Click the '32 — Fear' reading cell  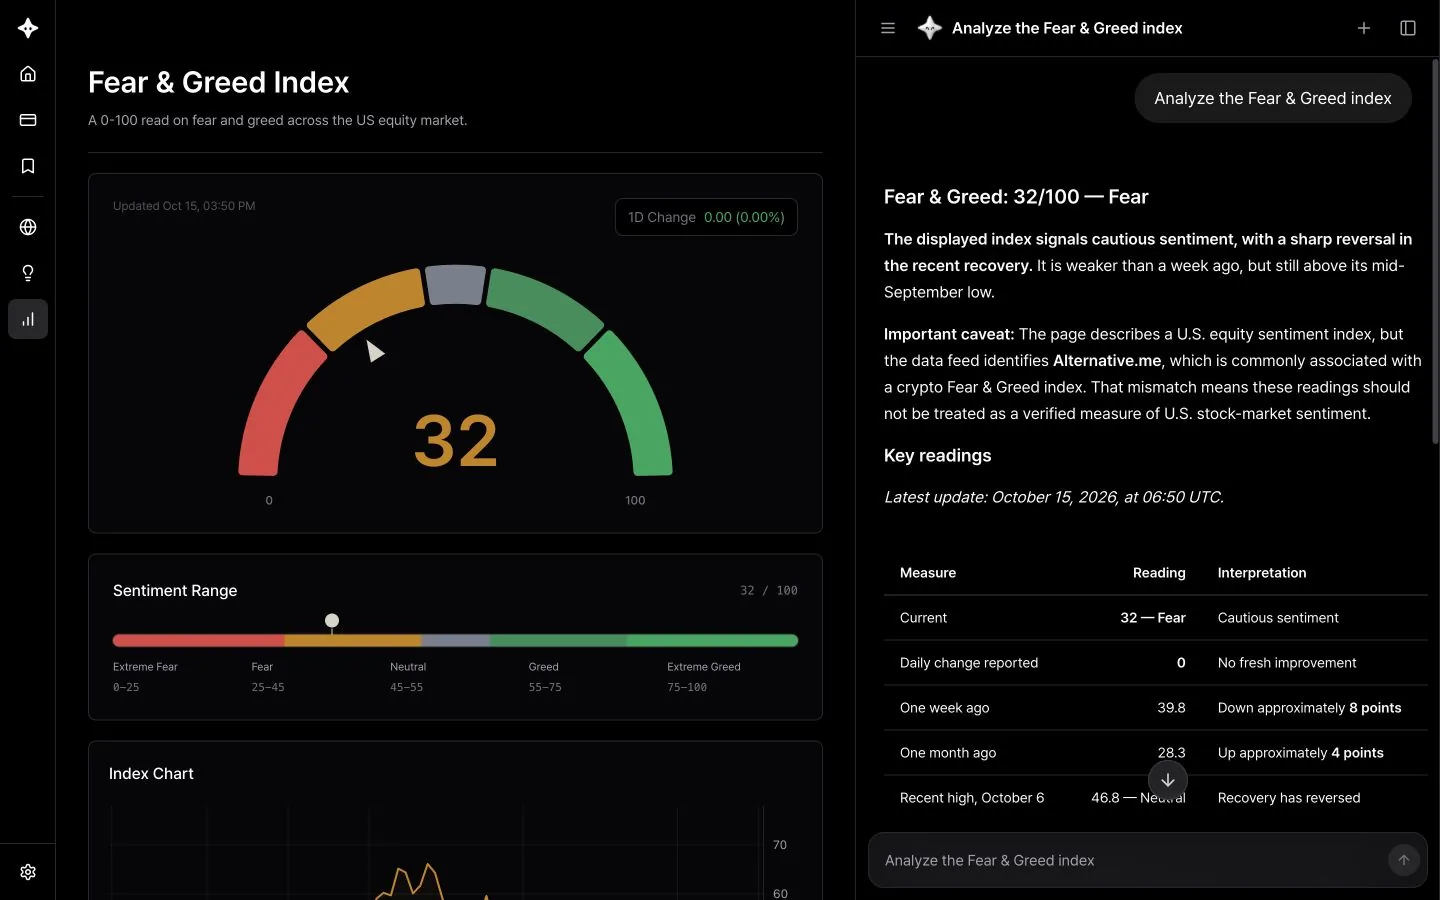(x=1153, y=618)
